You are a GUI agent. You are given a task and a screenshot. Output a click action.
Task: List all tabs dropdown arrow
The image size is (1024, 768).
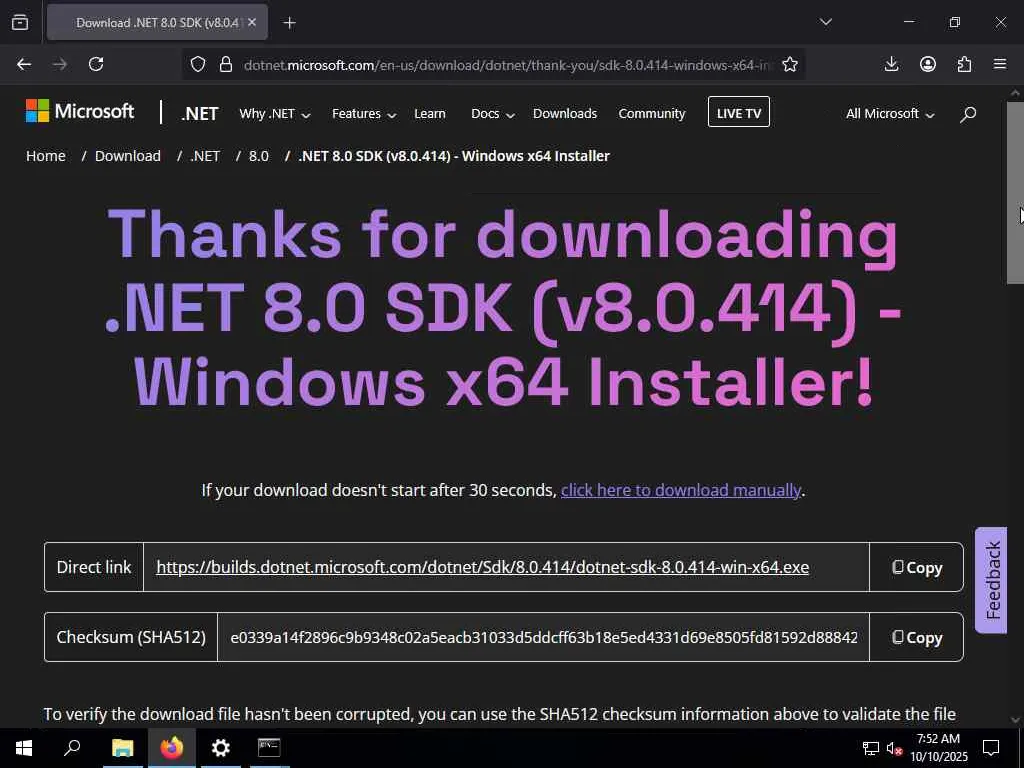(825, 22)
